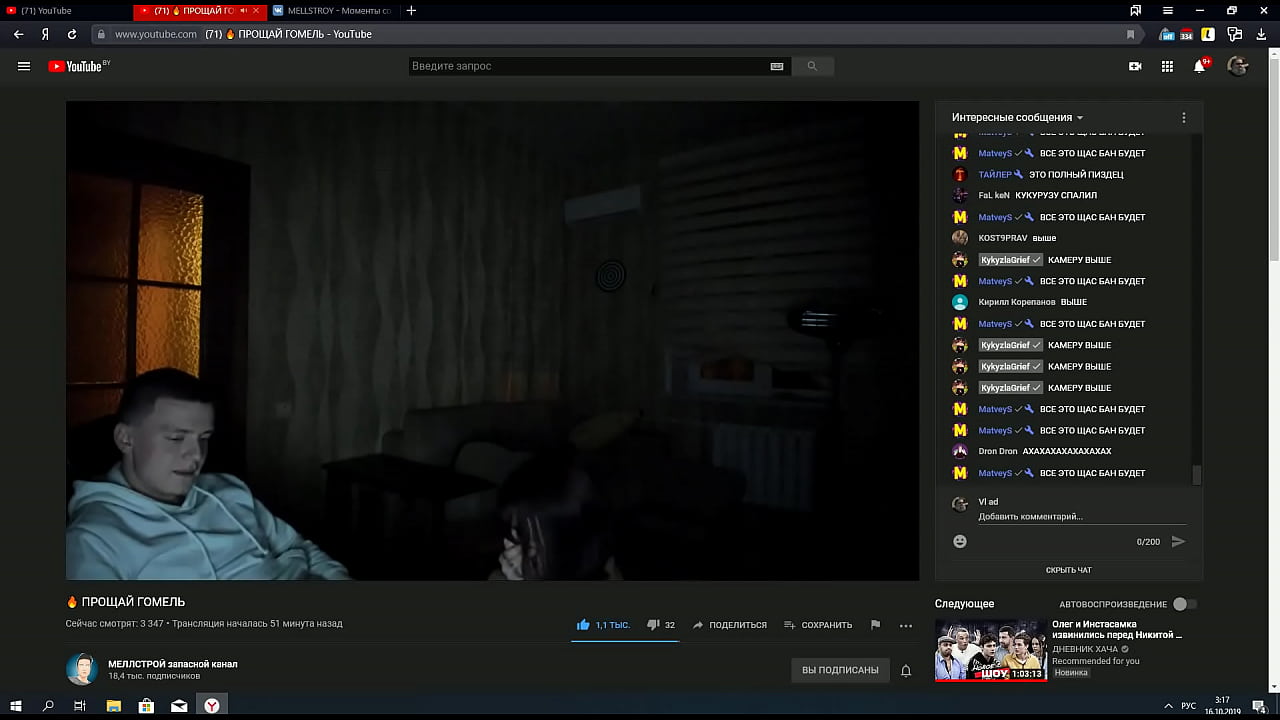Open the chat three-dot options menu
1280x720 pixels.
point(1184,117)
